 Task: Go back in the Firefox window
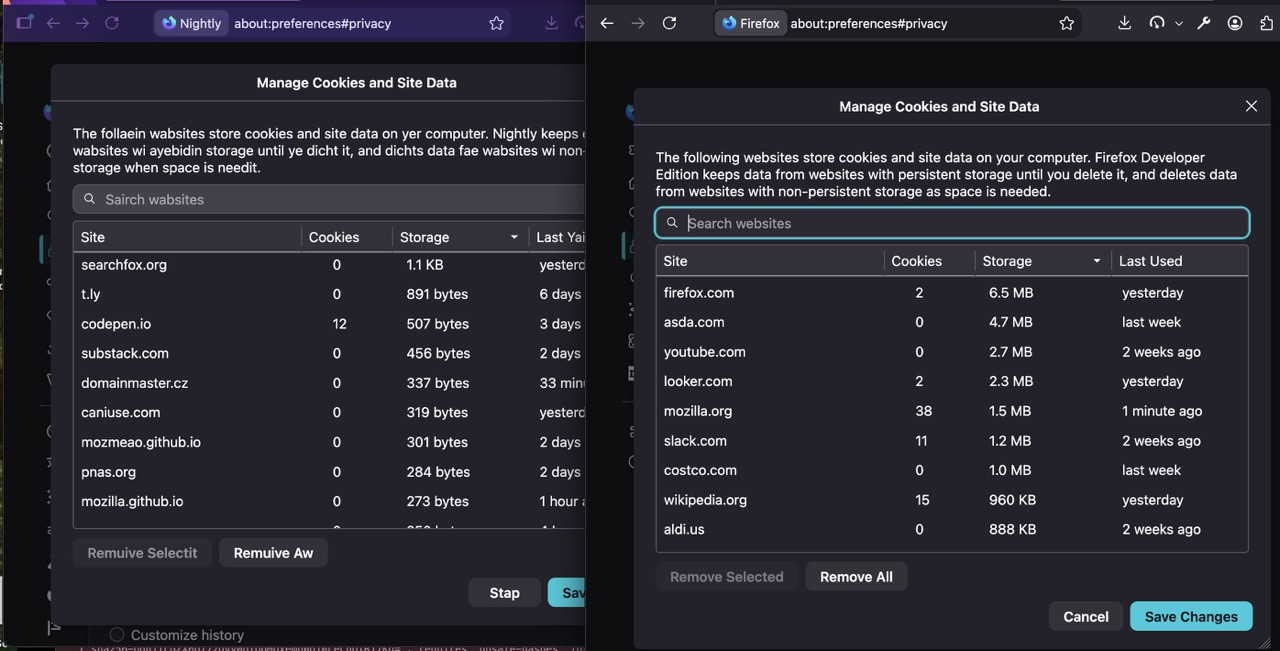click(x=607, y=23)
